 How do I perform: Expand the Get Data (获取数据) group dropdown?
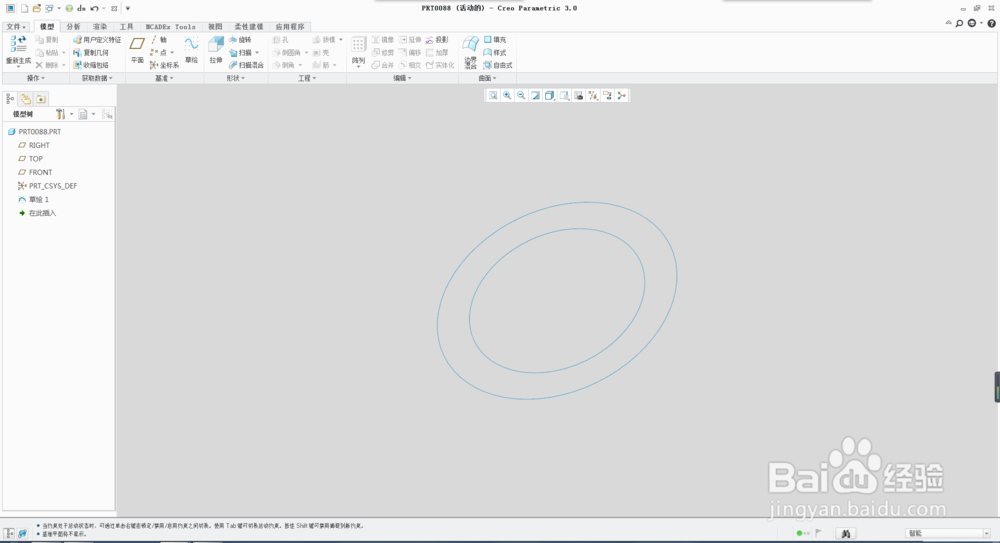(x=97, y=78)
